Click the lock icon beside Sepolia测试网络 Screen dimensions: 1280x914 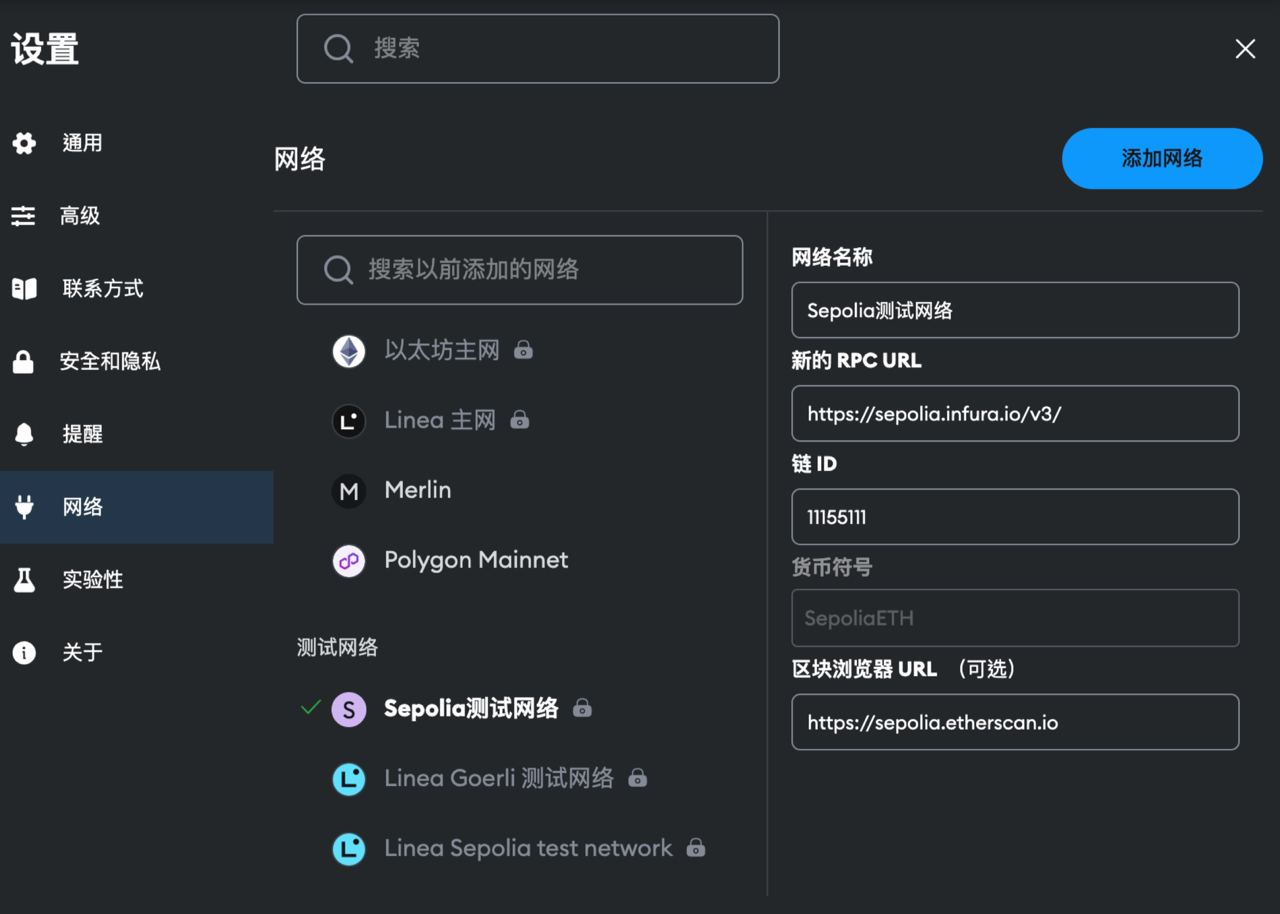(582, 708)
